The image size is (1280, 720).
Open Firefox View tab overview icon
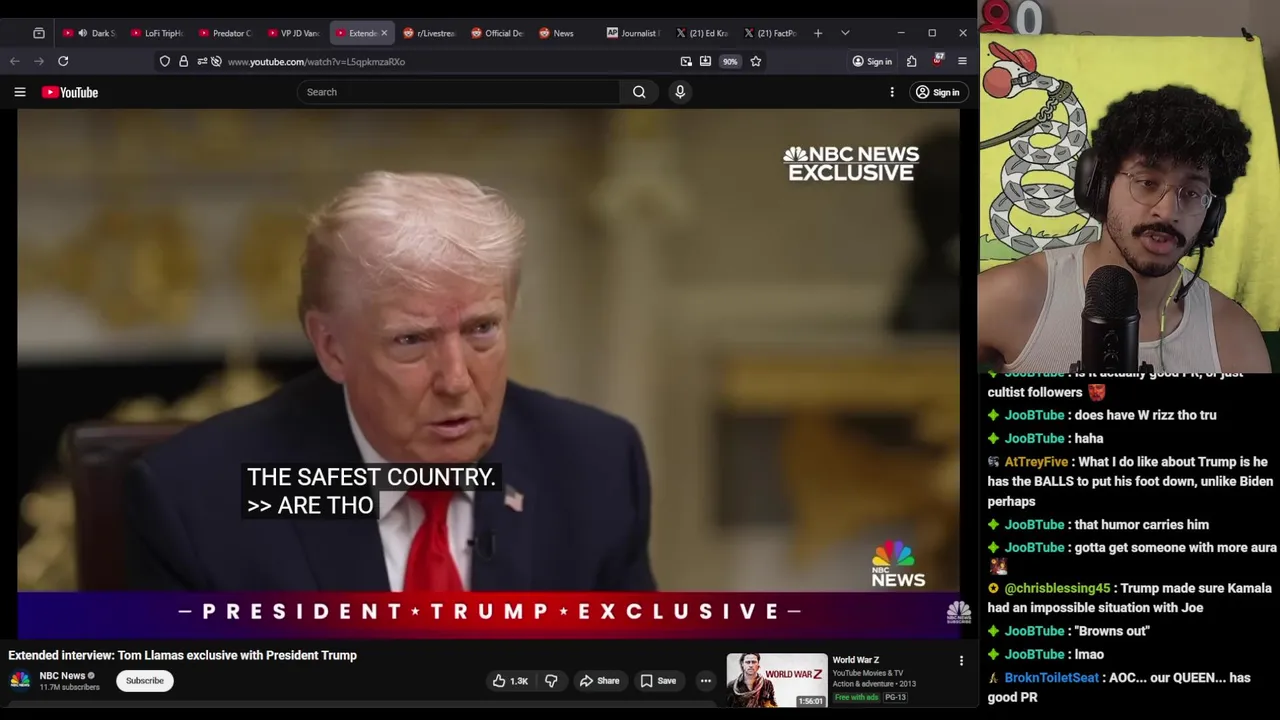click(x=39, y=33)
